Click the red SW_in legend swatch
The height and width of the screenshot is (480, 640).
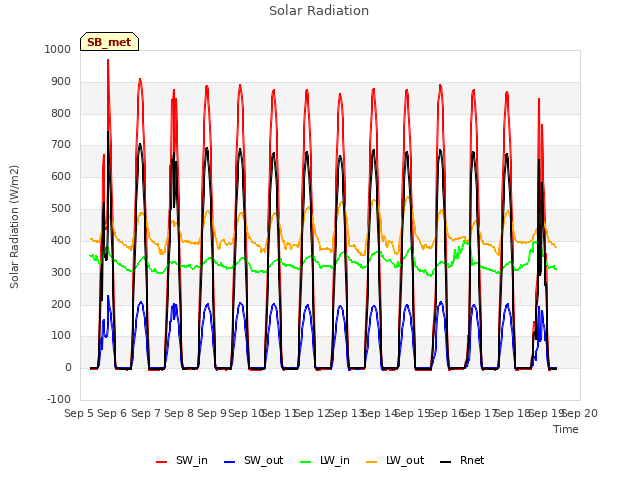(162, 462)
